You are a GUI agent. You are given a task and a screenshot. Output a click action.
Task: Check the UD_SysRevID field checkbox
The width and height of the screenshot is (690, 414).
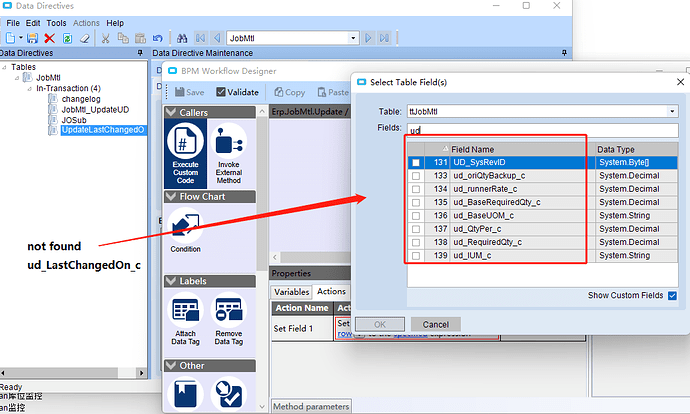coord(416,163)
